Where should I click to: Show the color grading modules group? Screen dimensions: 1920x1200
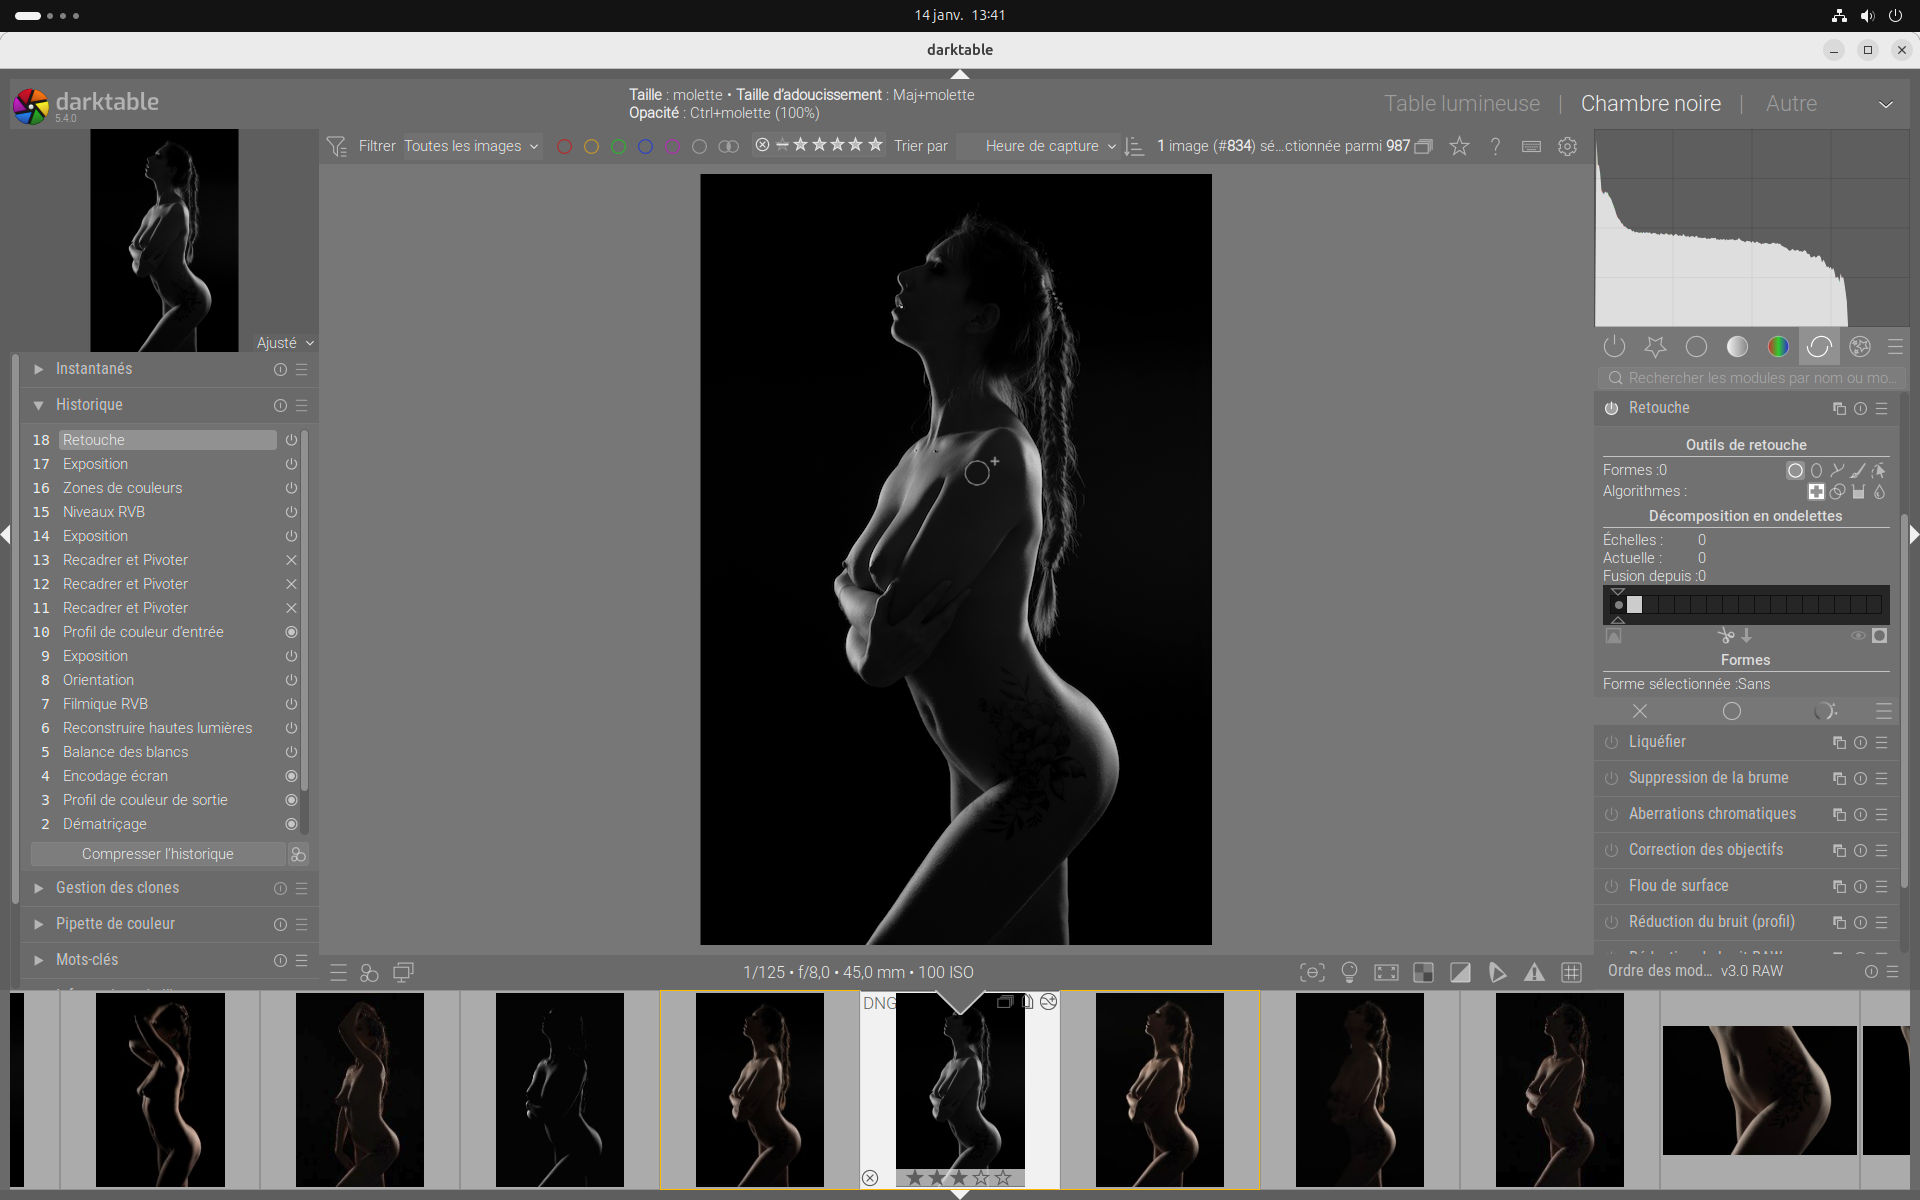(x=1778, y=346)
